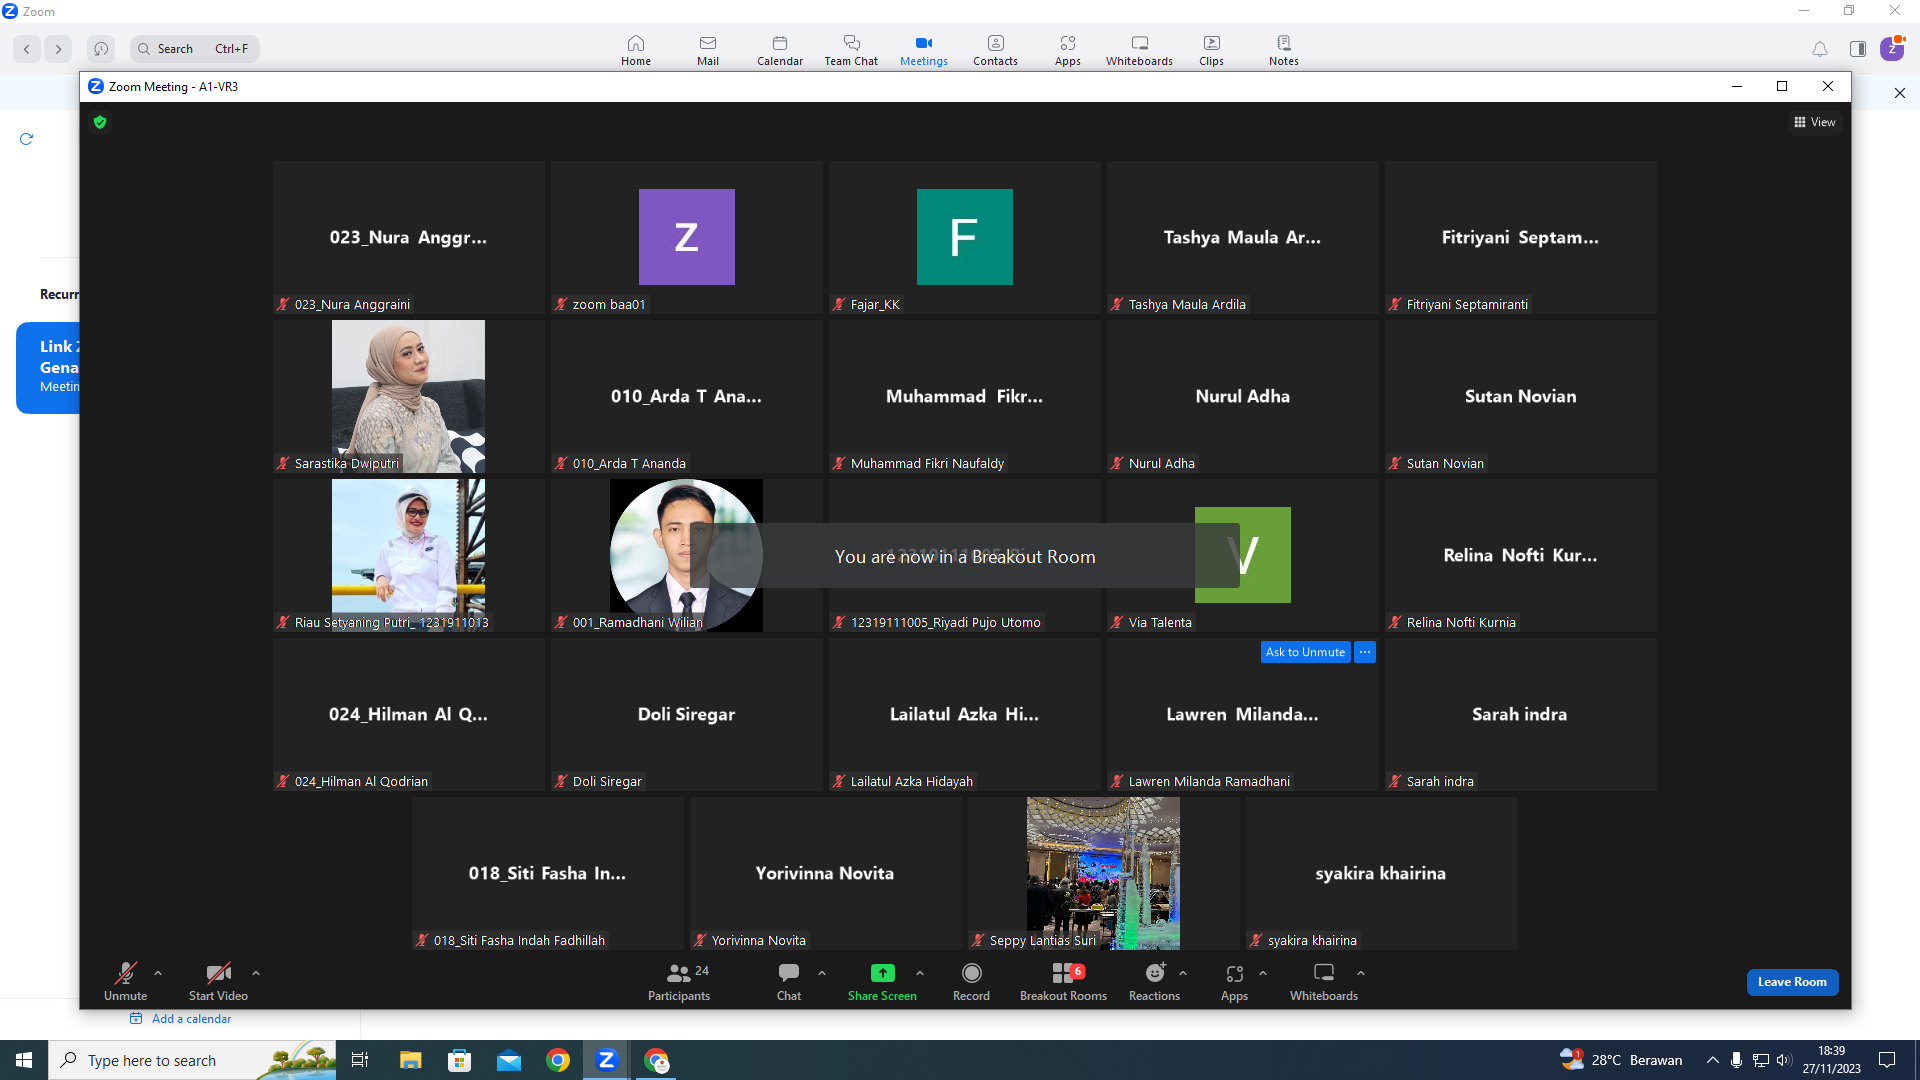Viewport: 1920px width, 1080px height.
Task: Switch to the Meetings tab
Action: pyautogui.click(x=924, y=49)
